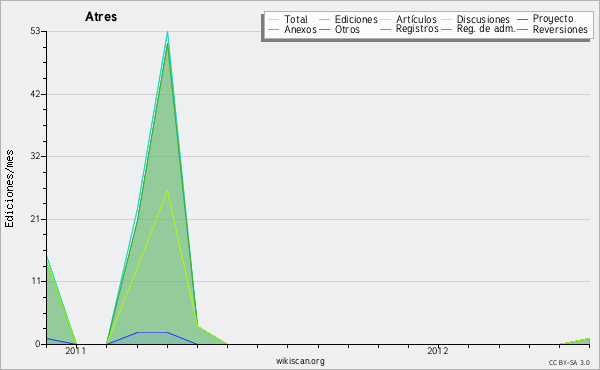Click the wikiscan.org text below the chart

[300, 360]
